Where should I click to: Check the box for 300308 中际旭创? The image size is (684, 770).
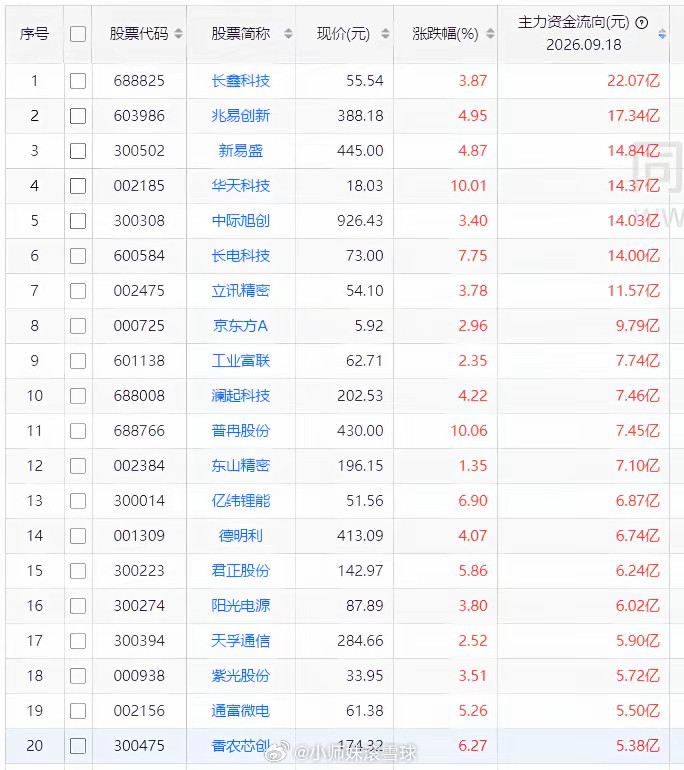coord(78,221)
